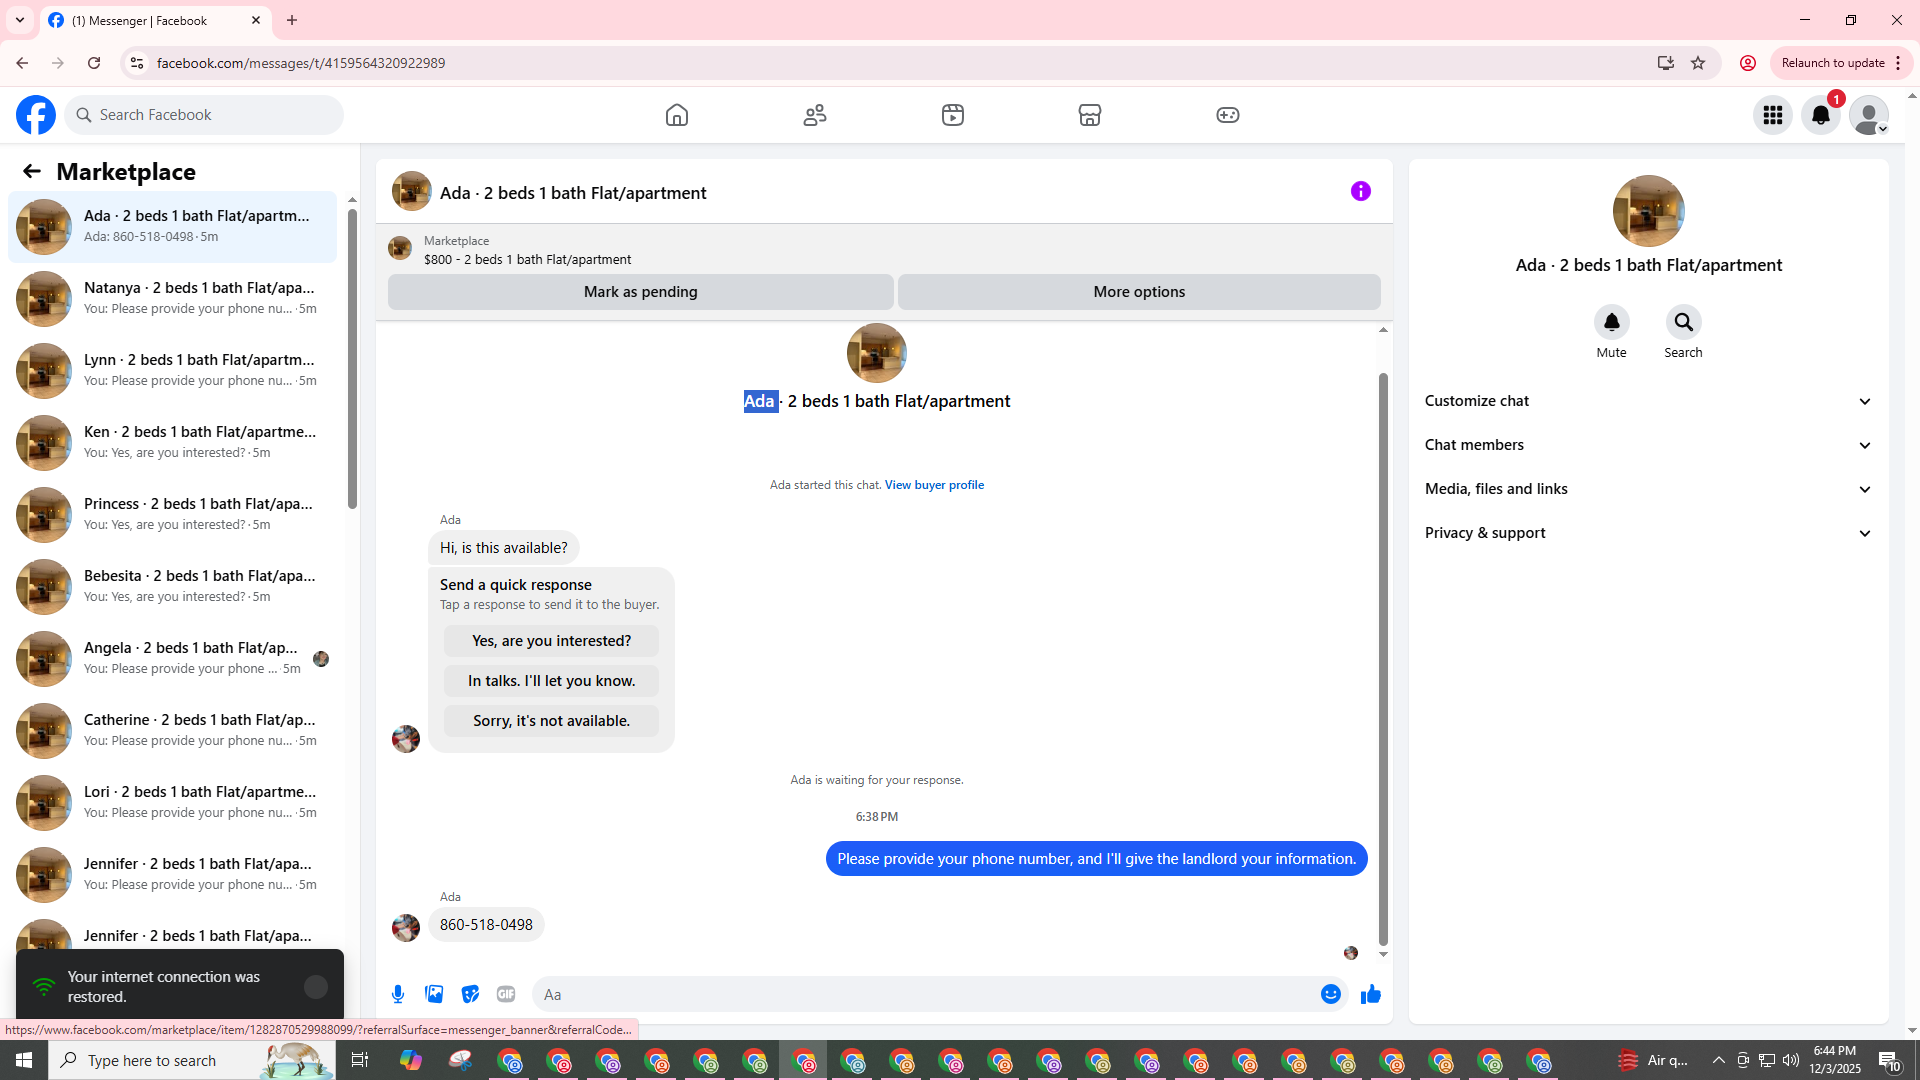1920x1080 pixels.
Task: Open the Gaming controller icon
Action: (x=1228, y=115)
